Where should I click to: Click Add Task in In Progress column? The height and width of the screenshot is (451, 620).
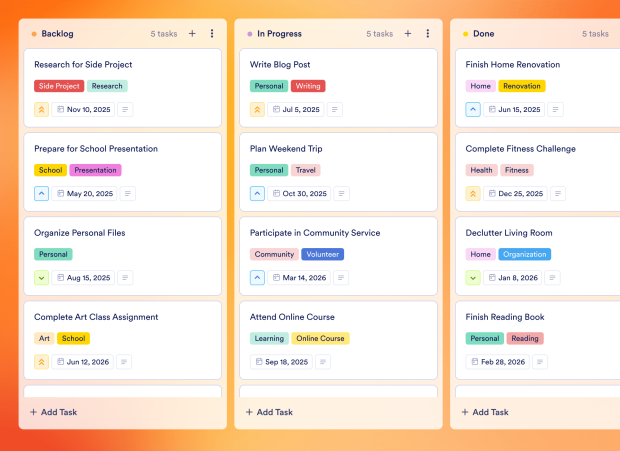pos(269,412)
